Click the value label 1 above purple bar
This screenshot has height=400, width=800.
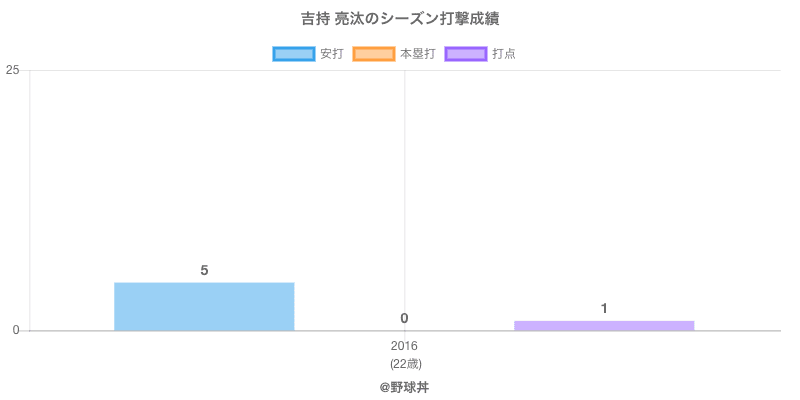(604, 309)
